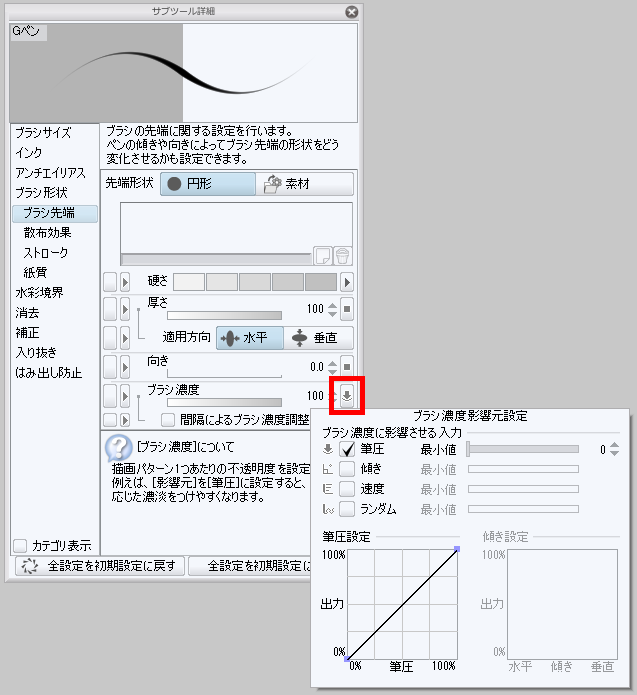Click the ブラシ濃度 density slider
The height and width of the screenshot is (695, 637).
click(224, 402)
